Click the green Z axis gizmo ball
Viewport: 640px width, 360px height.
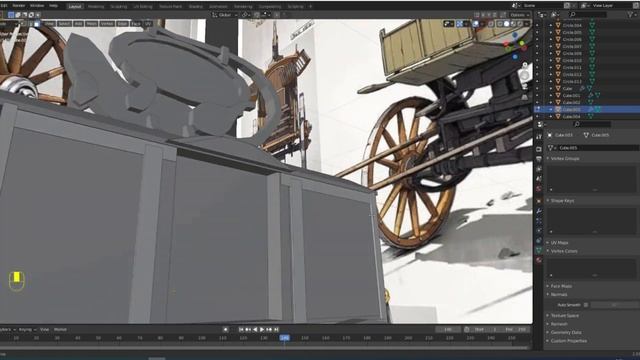tap(522, 43)
